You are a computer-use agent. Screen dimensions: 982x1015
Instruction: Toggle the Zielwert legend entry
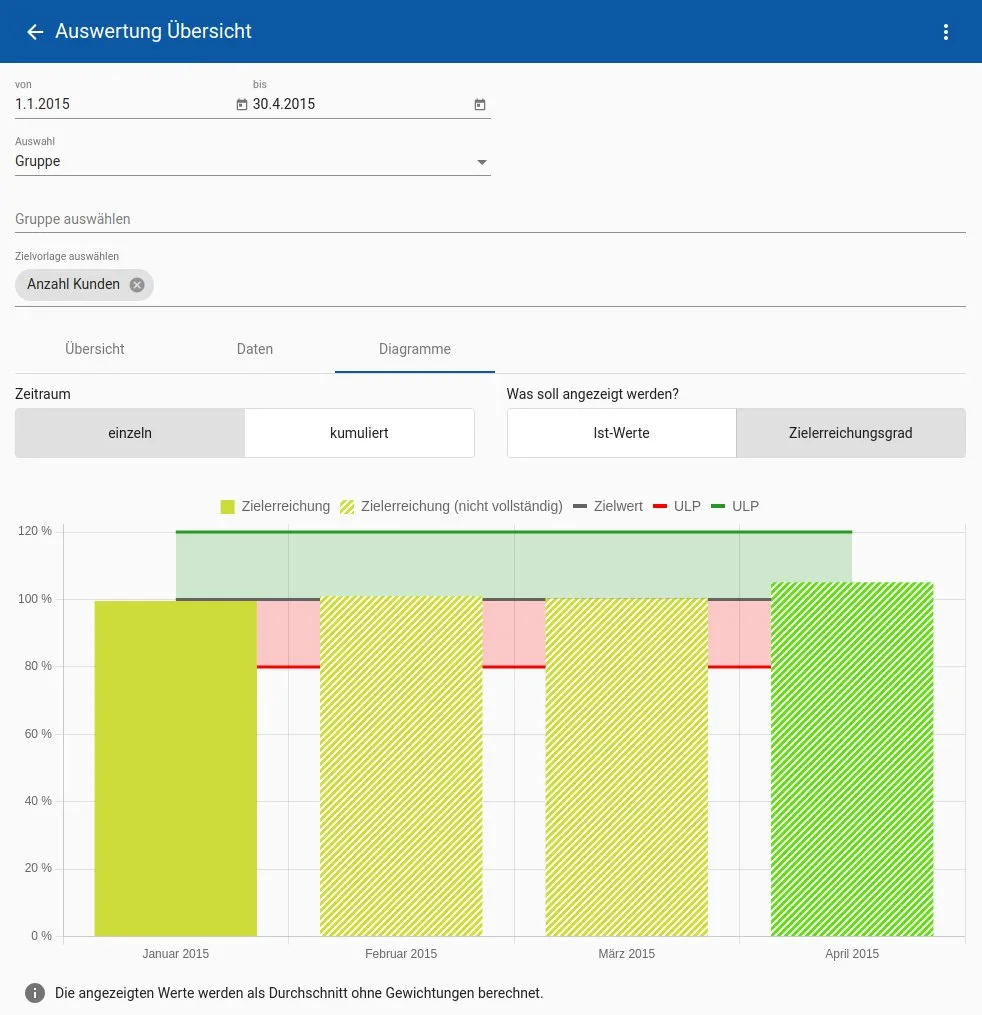coord(608,507)
